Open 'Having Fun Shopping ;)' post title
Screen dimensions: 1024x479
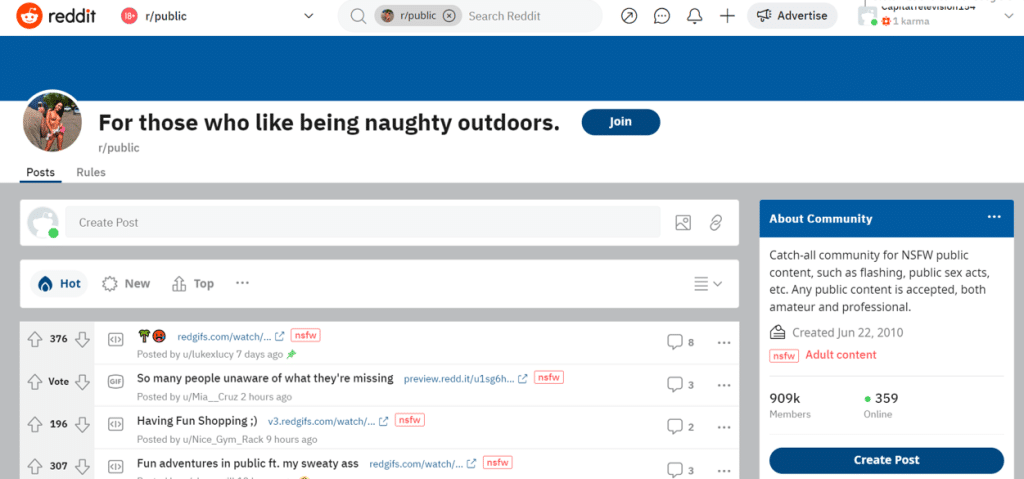click(x=197, y=420)
